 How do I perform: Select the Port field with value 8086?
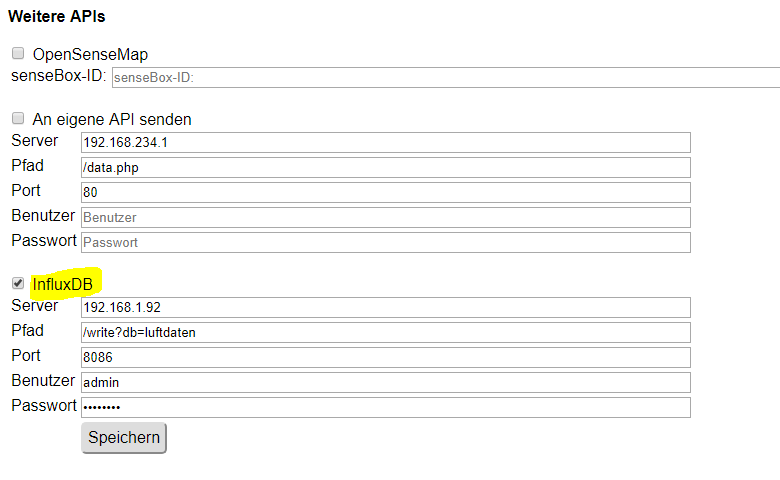coord(385,357)
